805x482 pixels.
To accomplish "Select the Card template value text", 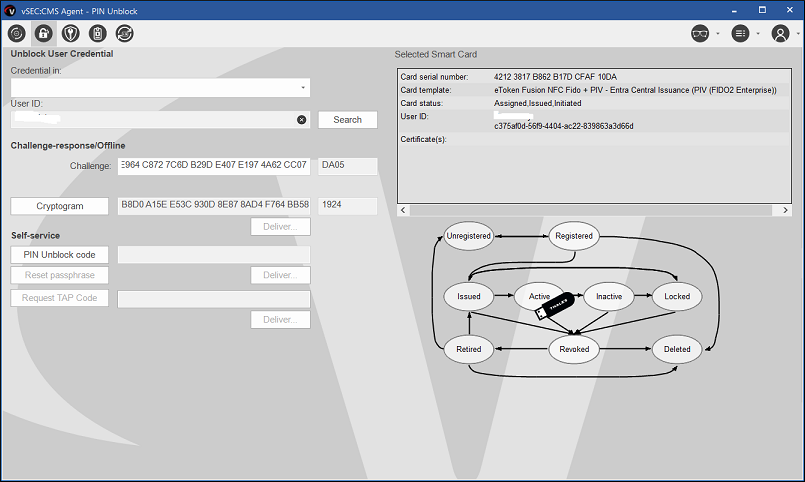I will (635, 90).
